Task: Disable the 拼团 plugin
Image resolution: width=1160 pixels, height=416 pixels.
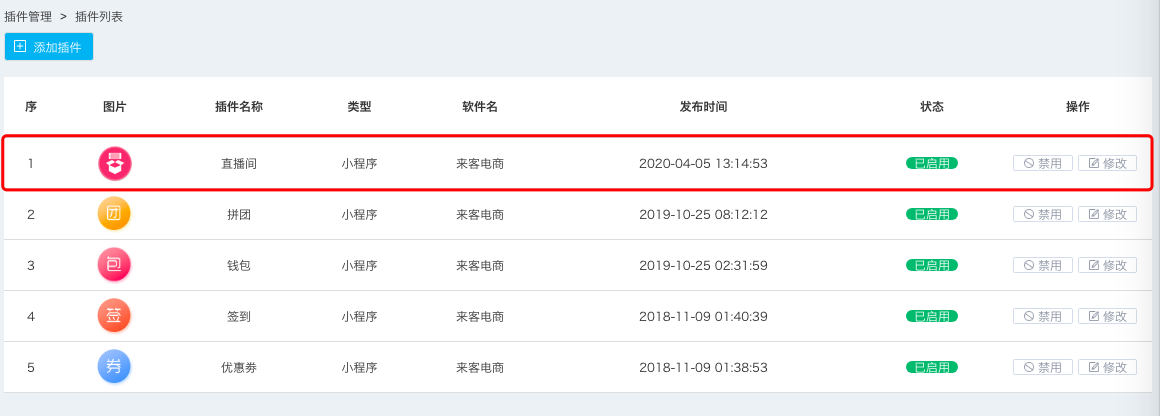Action: 1043,215
